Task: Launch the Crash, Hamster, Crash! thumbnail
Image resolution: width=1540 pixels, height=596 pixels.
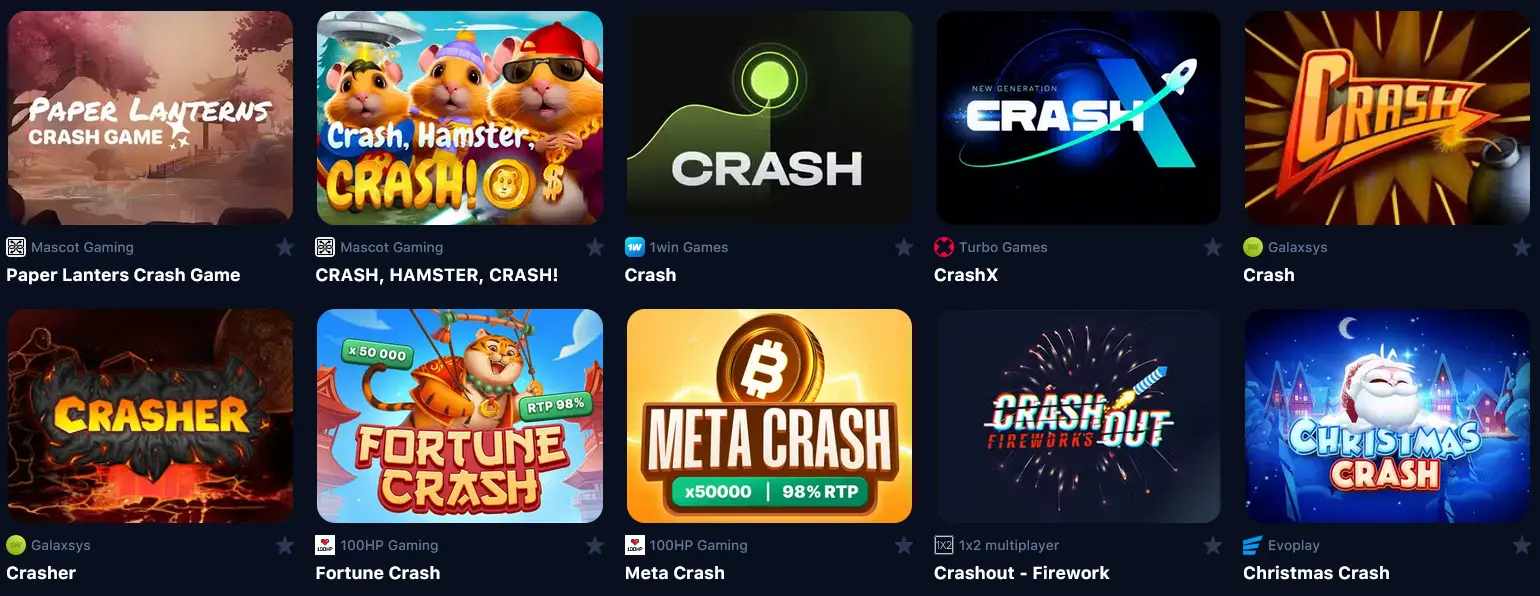Action: pos(460,118)
